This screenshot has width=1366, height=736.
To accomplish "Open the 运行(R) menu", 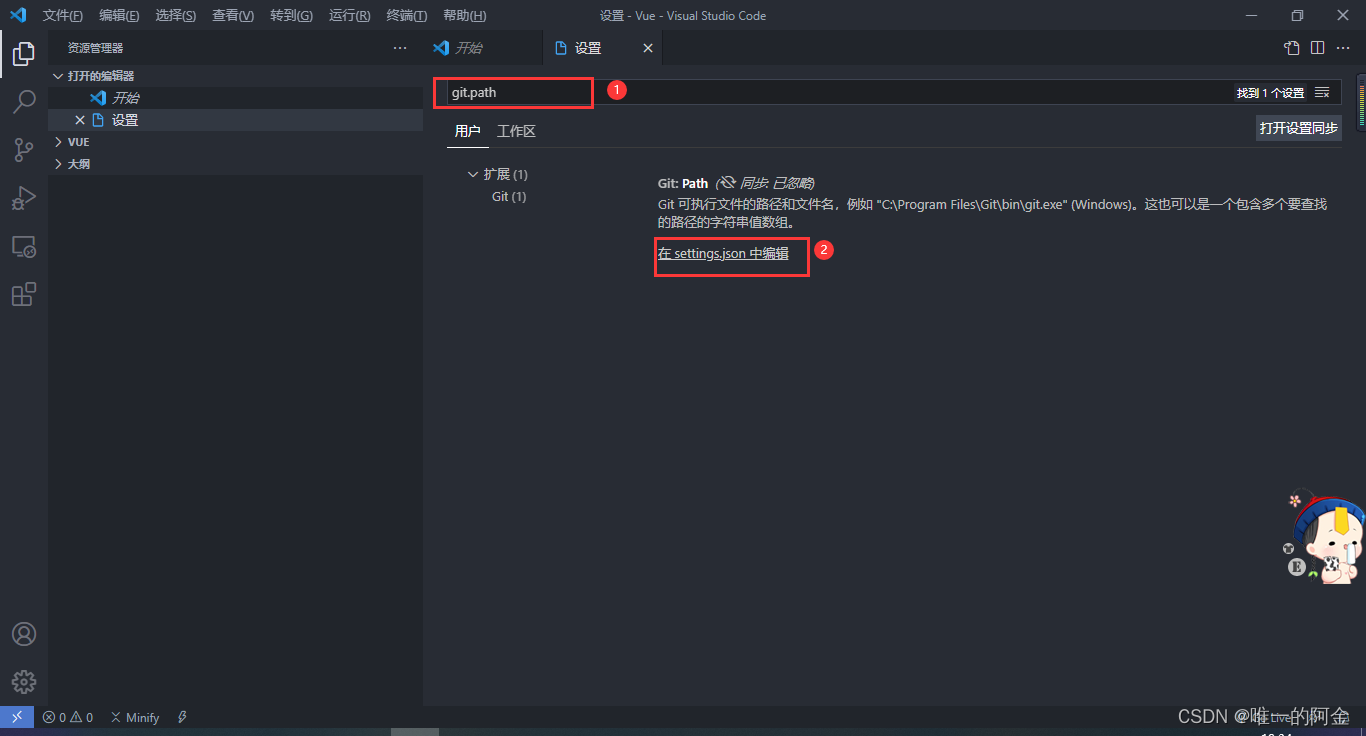I will coord(349,15).
